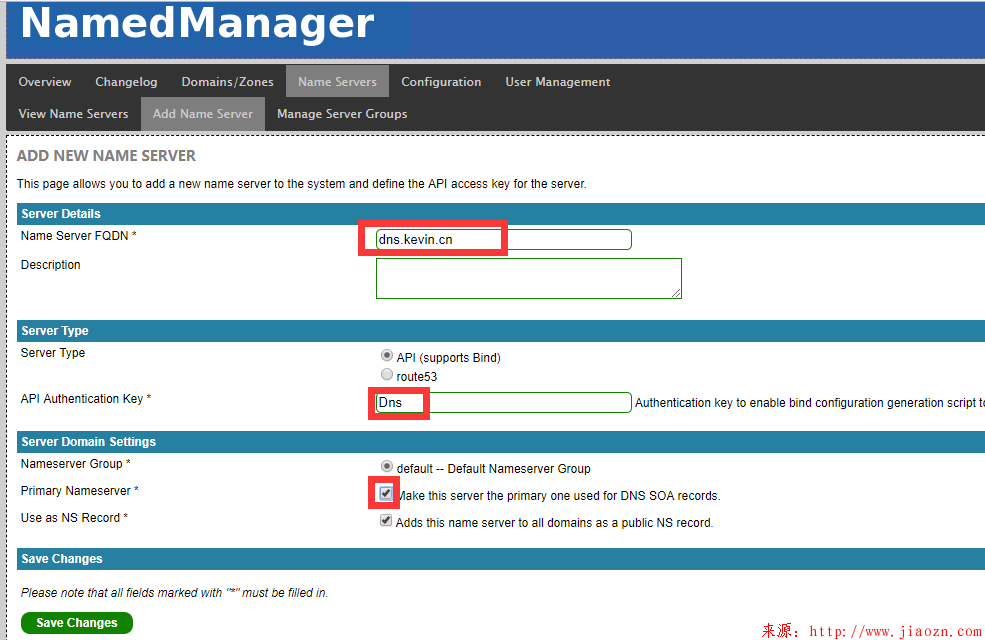Navigate to User Management
Screen dimensions: 985x640
[x=557, y=82]
